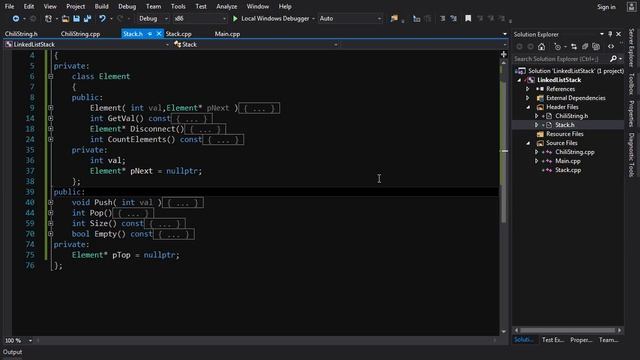The height and width of the screenshot is (360, 640).
Task: Collapse the Header Files folder
Action: pyautogui.click(x=528, y=107)
